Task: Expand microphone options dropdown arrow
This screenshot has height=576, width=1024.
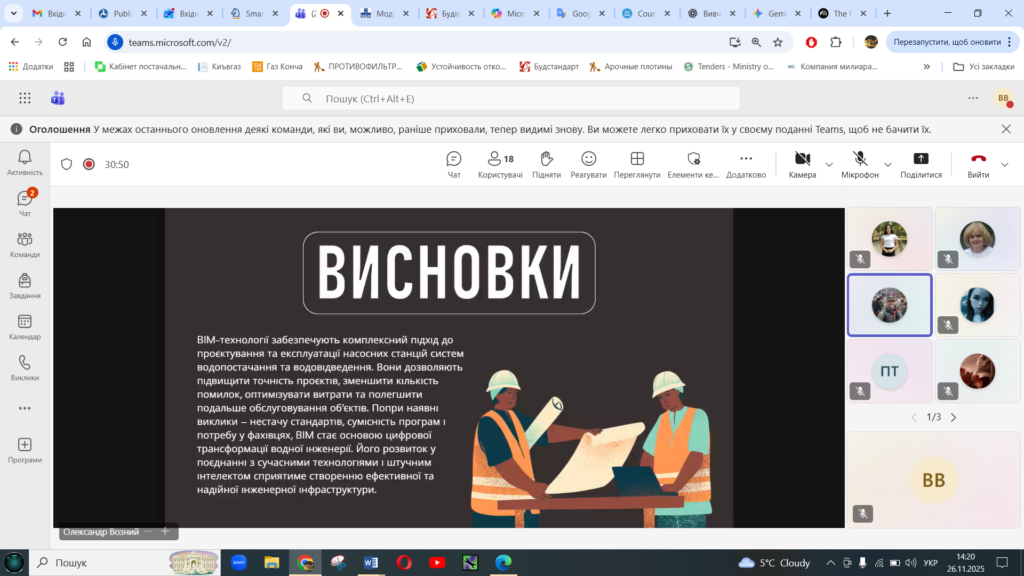Action: [x=888, y=165]
